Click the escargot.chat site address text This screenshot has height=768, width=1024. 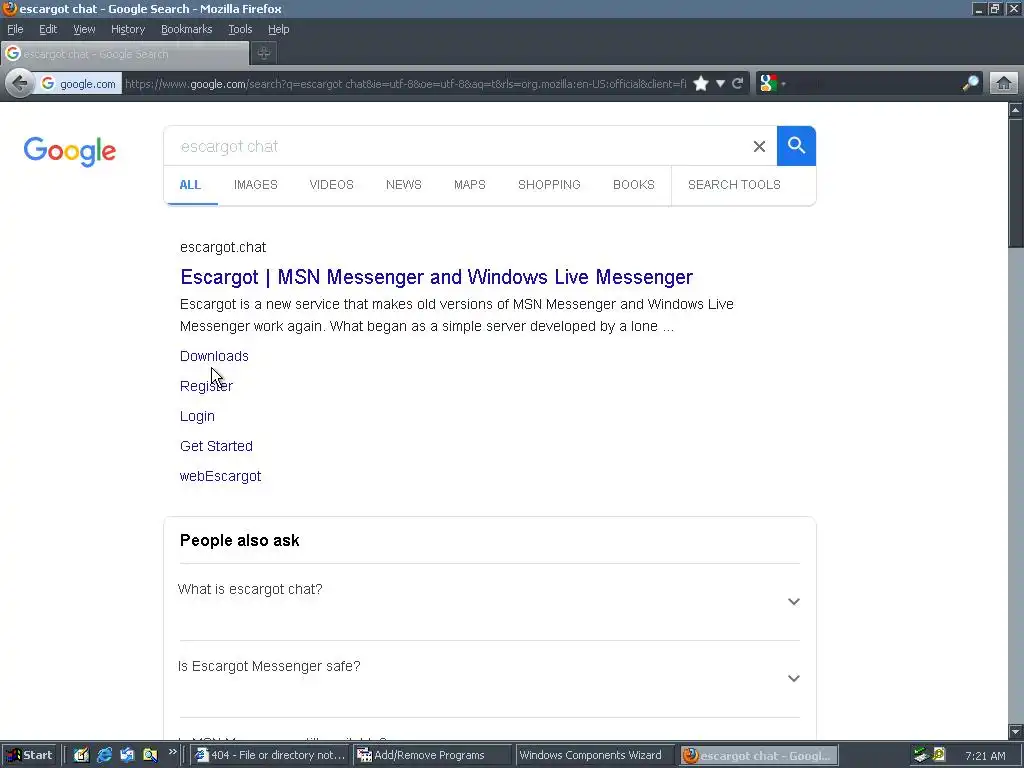tap(223, 248)
